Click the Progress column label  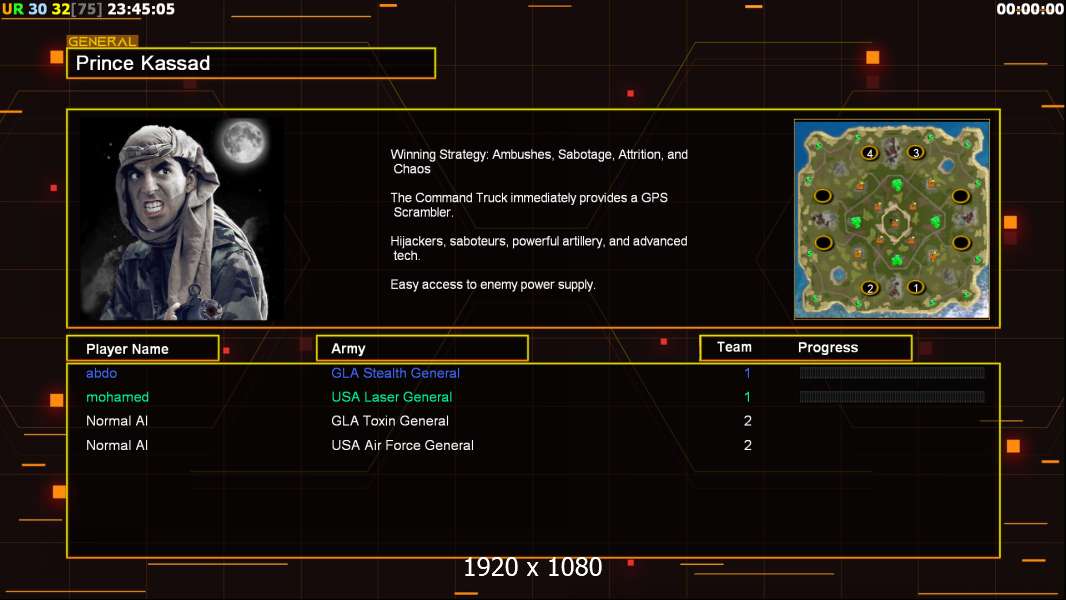click(x=827, y=347)
